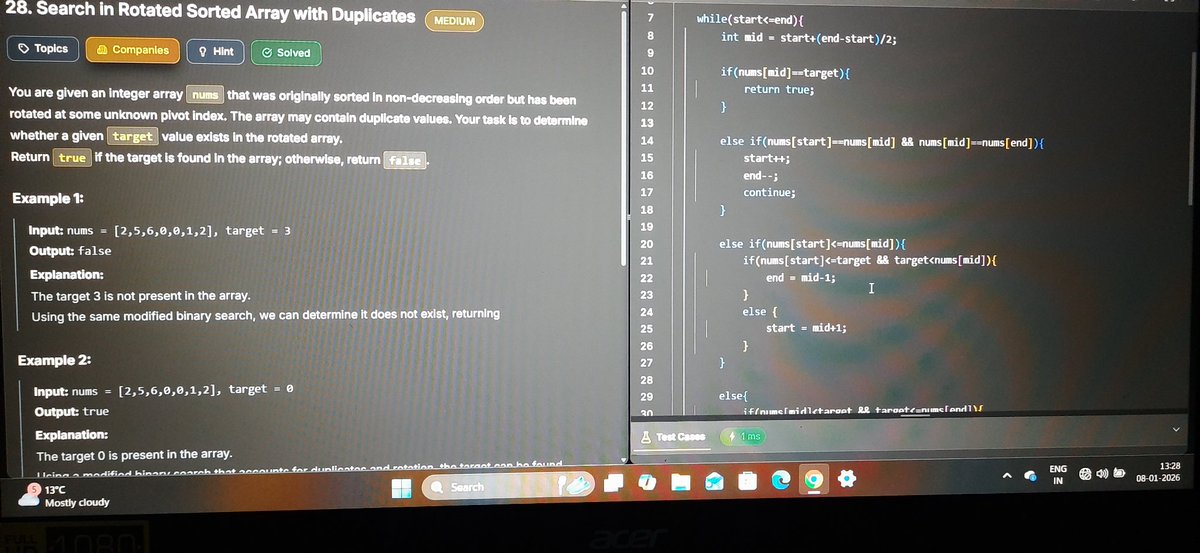The image size is (1200, 553).
Task: Click the code line 'end--;'
Action: [x=760, y=176]
